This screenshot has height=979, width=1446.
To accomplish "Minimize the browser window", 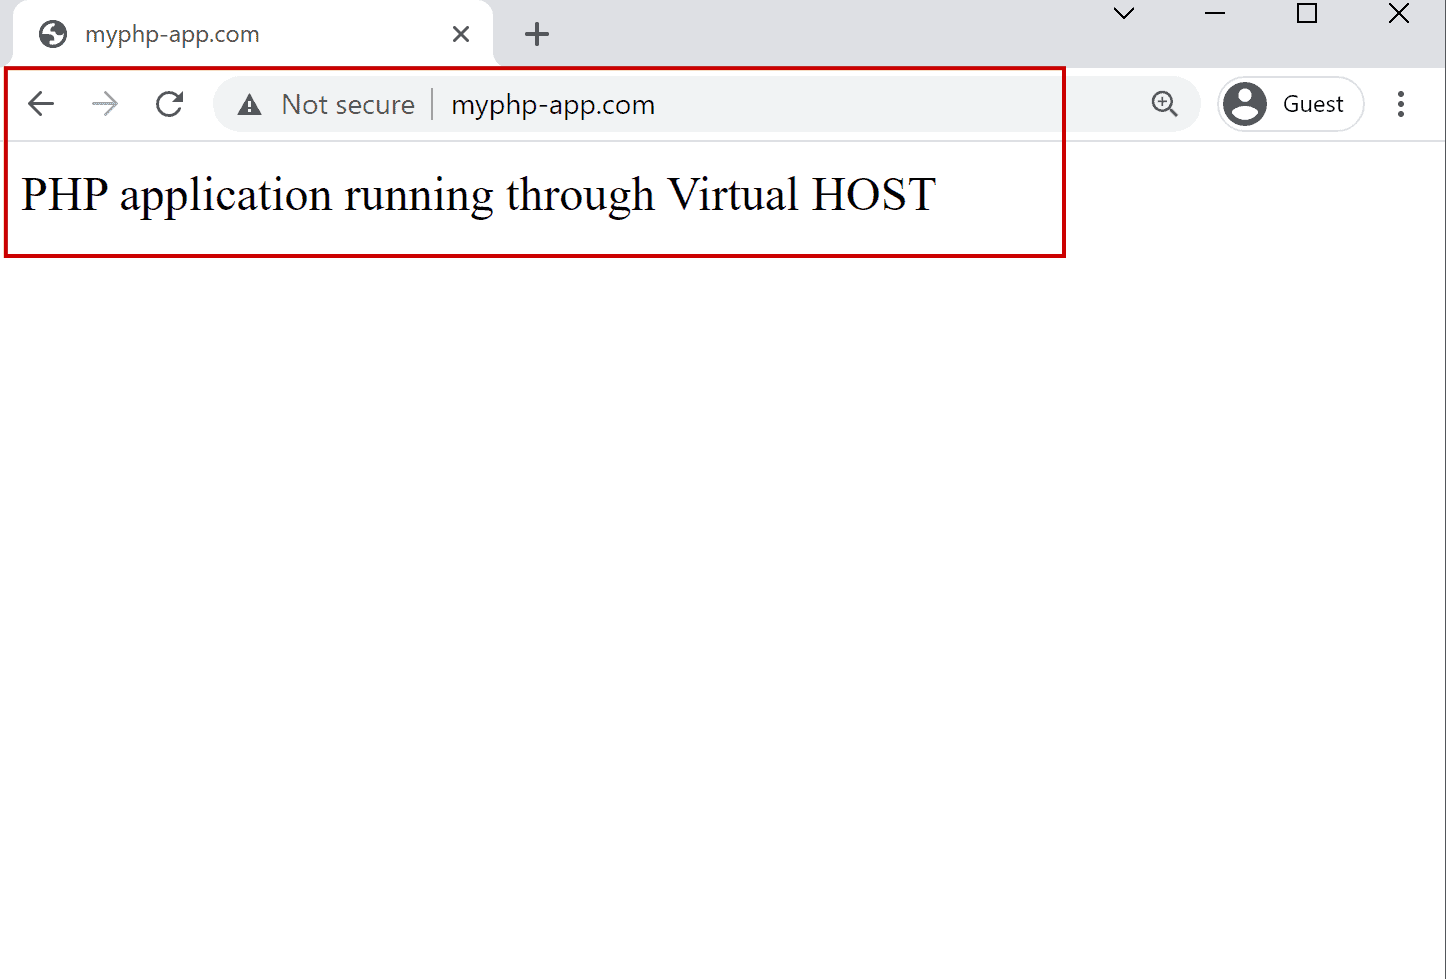I will (x=1215, y=13).
